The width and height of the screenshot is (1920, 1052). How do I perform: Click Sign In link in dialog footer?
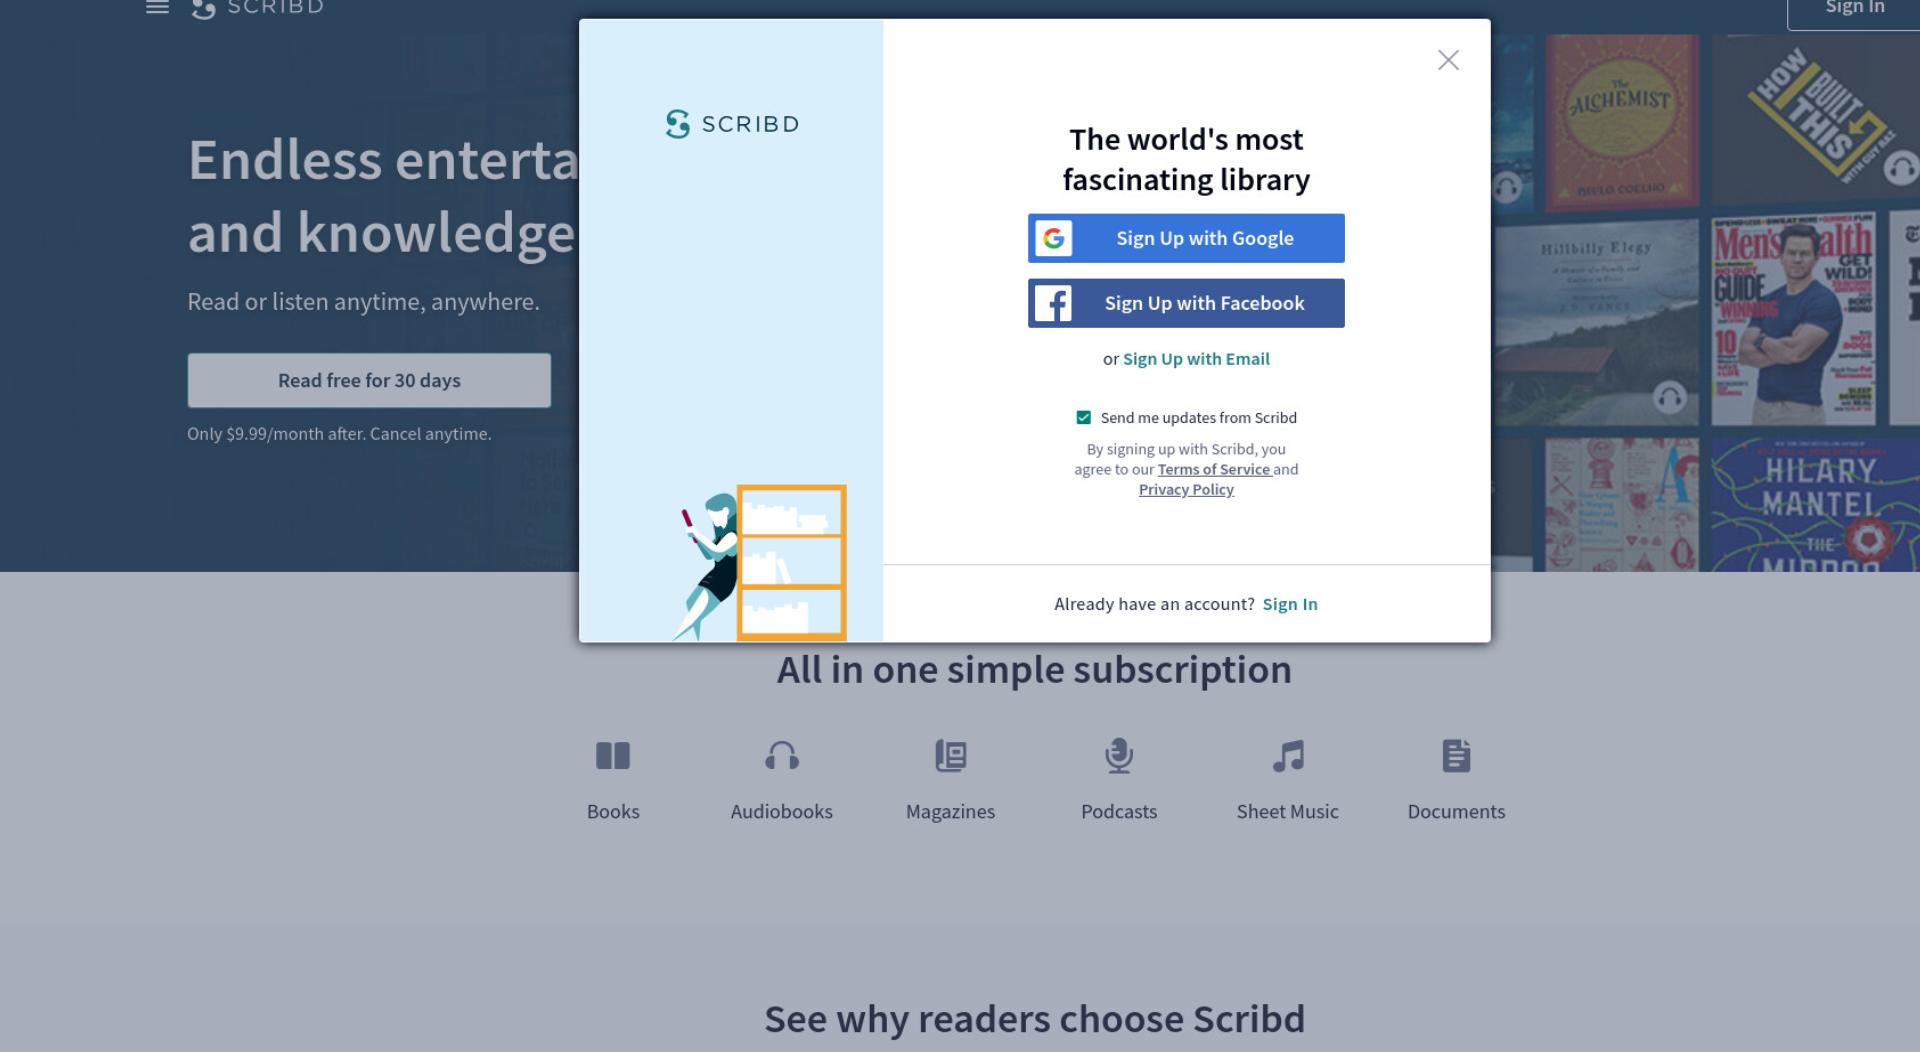point(1290,604)
